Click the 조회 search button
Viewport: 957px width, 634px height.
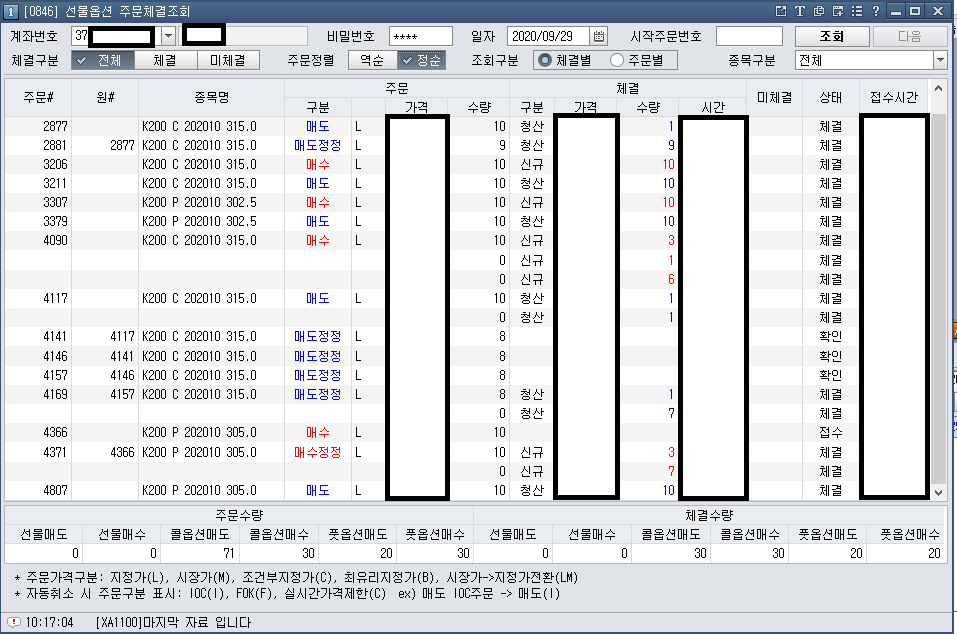point(830,36)
